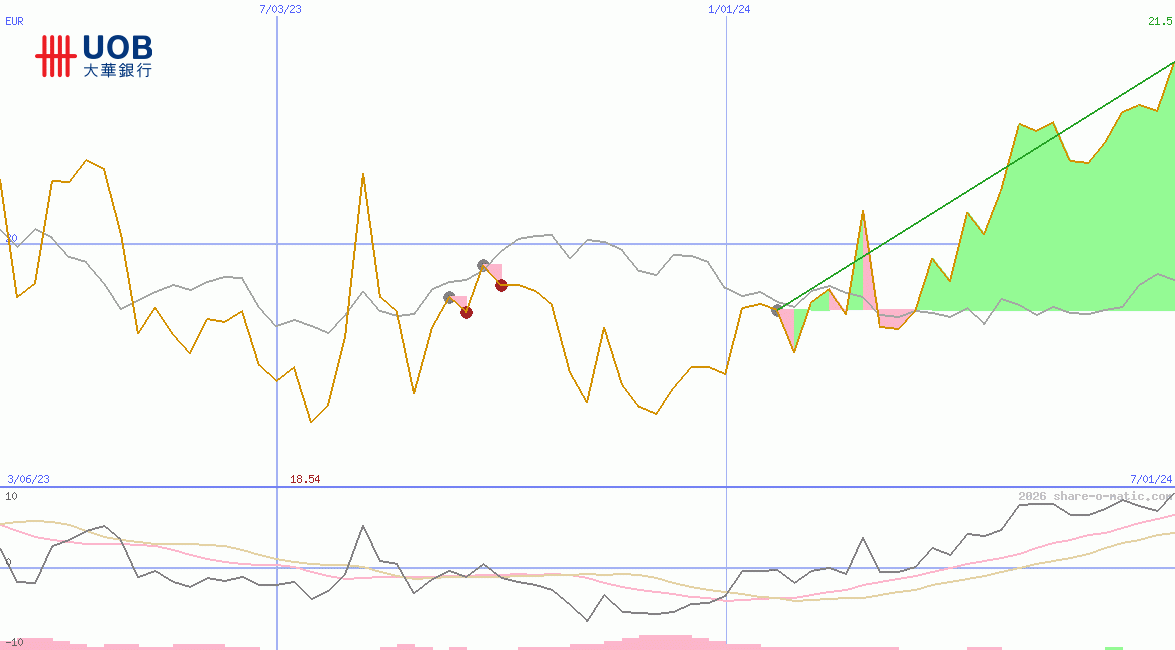This screenshot has width=1175, height=650.
Task: Click the 21.5 price level marker
Action: [x=1161, y=22]
